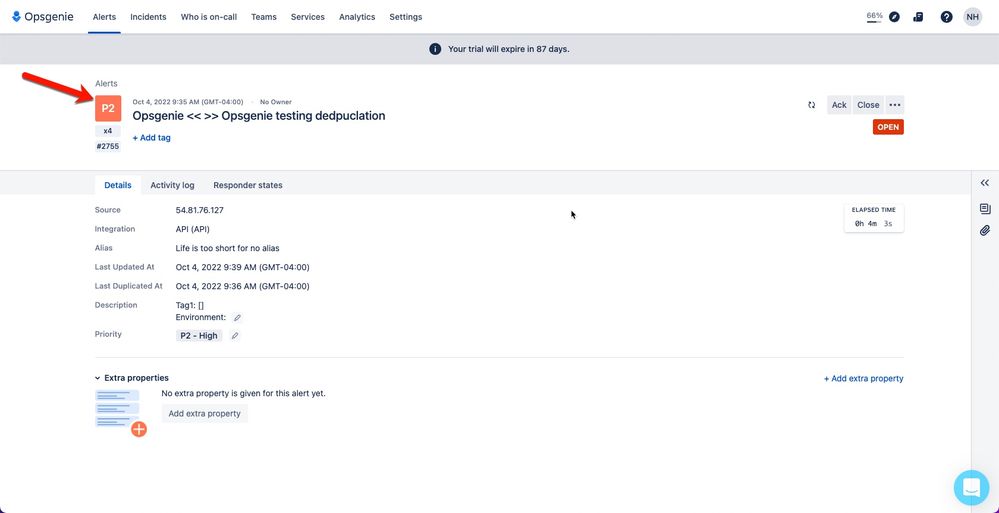Click the source IP 54.81.76.127

pyautogui.click(x=199, y=210)
